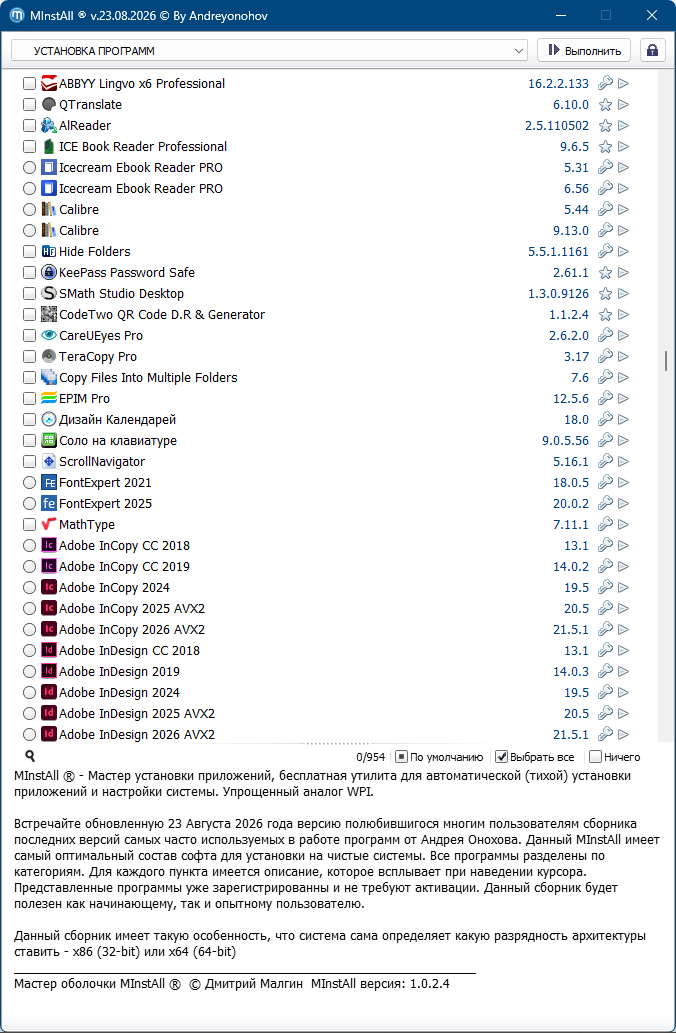Enable the EPIM Pro checkbox

(x=29, y=399)
